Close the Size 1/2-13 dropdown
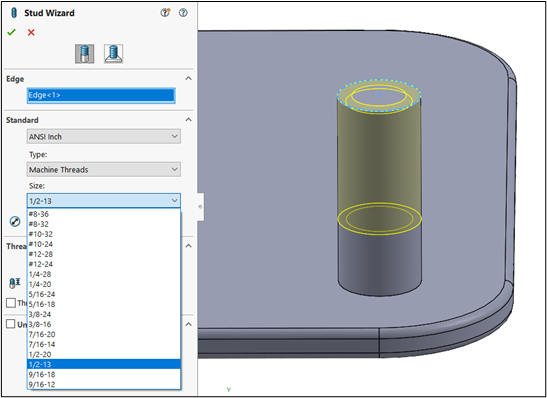The width and height of the screenshot is (547, 398). point(104,201)
